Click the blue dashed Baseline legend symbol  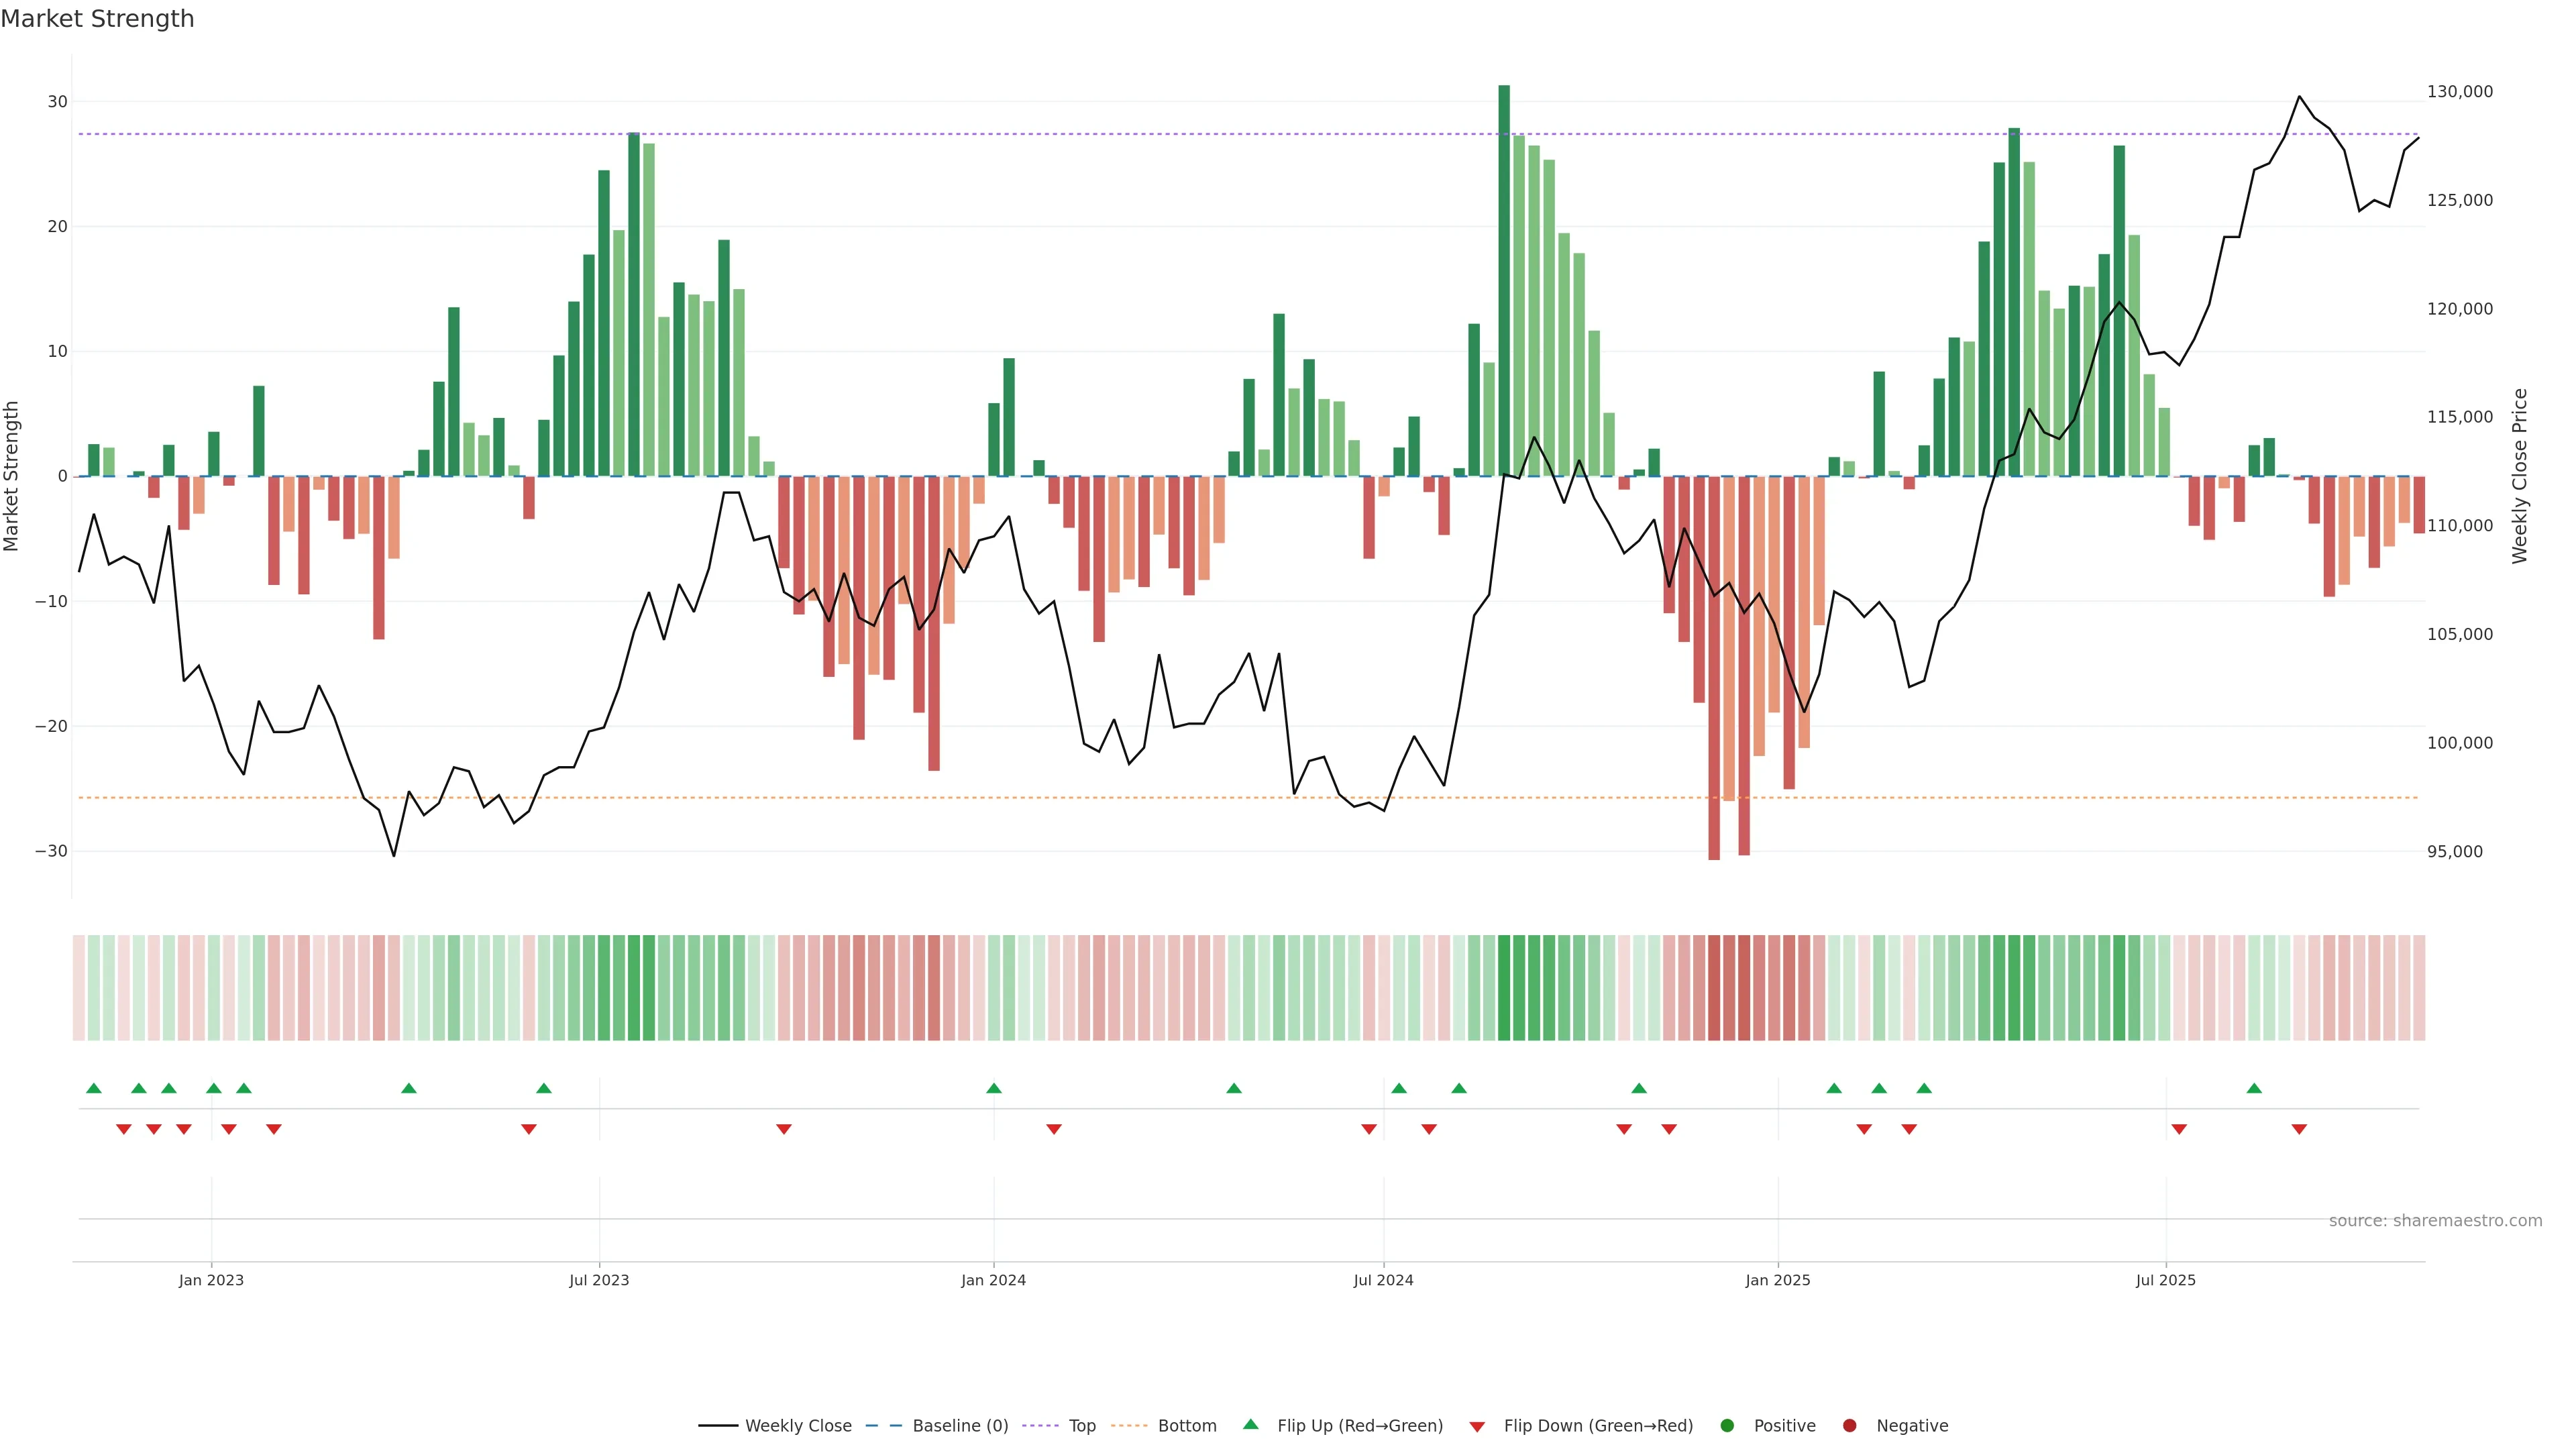tap(883, 1425)
